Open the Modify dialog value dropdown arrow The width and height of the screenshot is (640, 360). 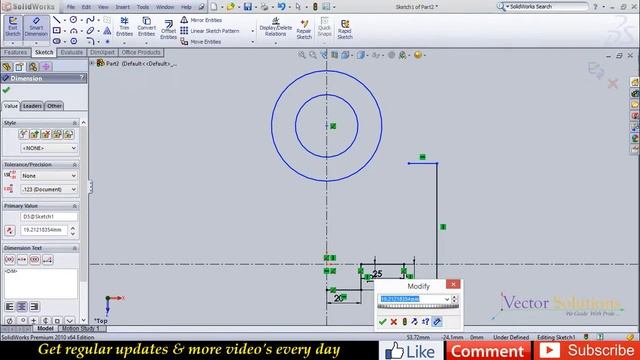pyautogui.click(x=447, y=299)
